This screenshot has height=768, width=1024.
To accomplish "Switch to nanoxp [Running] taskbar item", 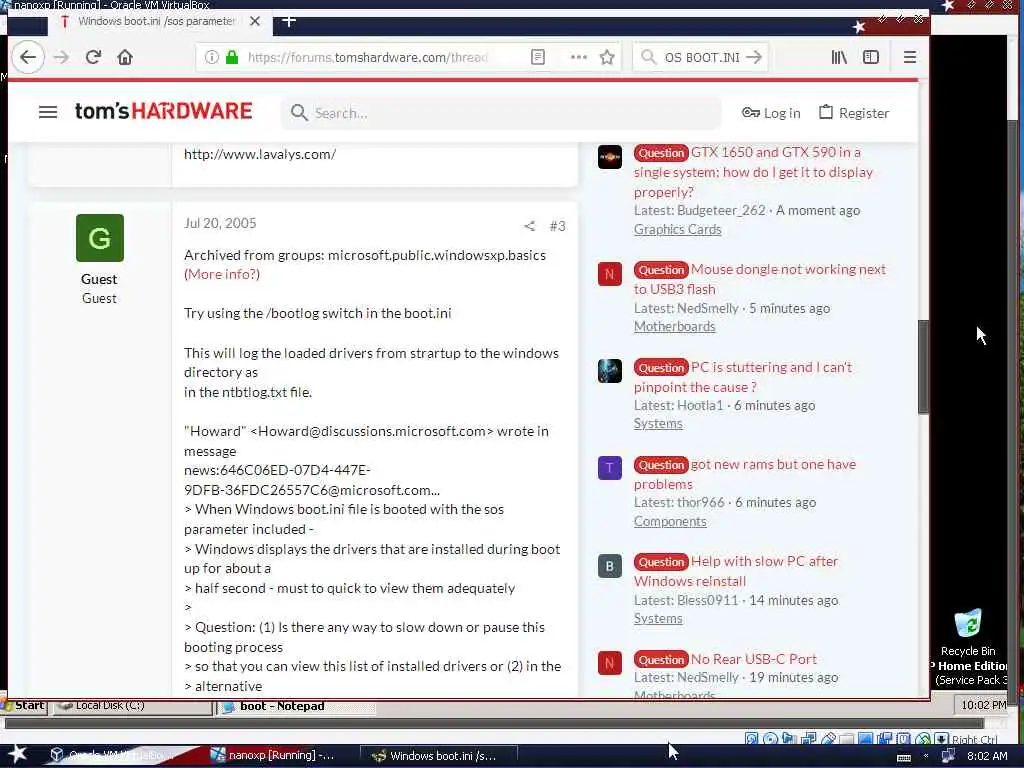I will pyautogui.click(x=273, y=755).
